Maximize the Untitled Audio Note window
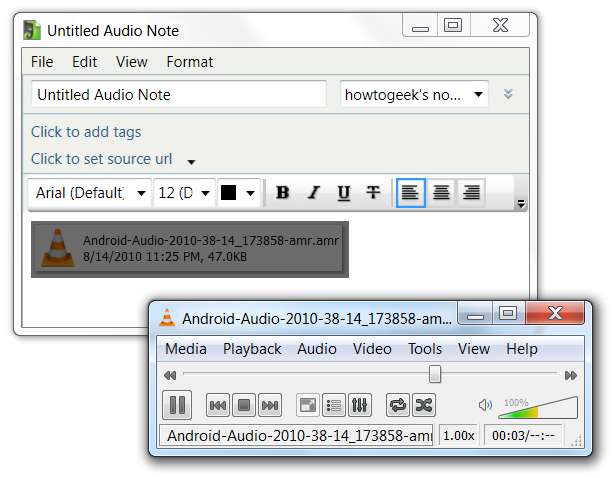 pyautogui.click(x=453, y=26)
